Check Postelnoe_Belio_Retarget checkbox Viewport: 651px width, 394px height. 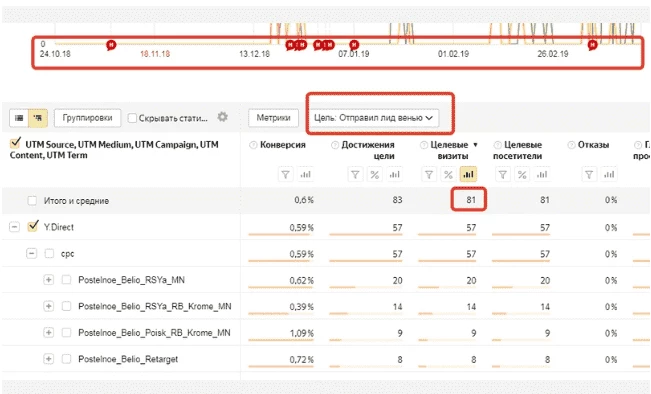[66, 359]
